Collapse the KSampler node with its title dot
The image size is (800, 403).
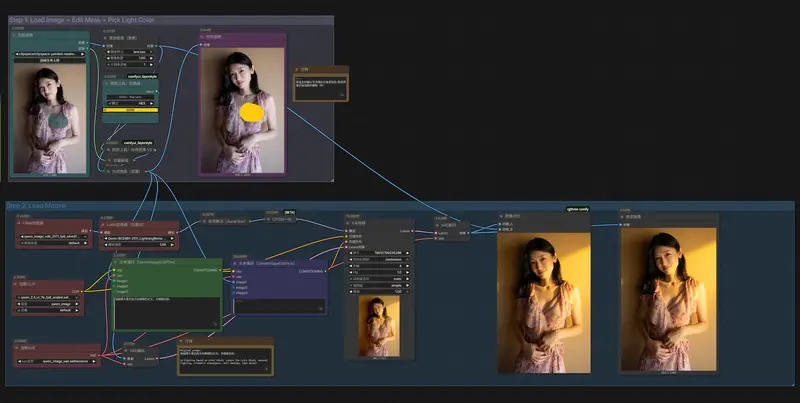[x=349, y=223]
